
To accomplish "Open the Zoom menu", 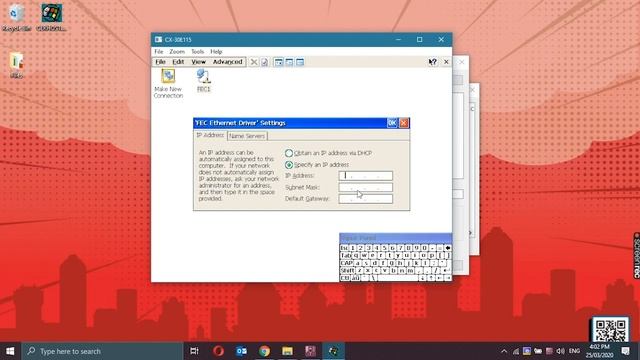I will click(x=177, y=52).
